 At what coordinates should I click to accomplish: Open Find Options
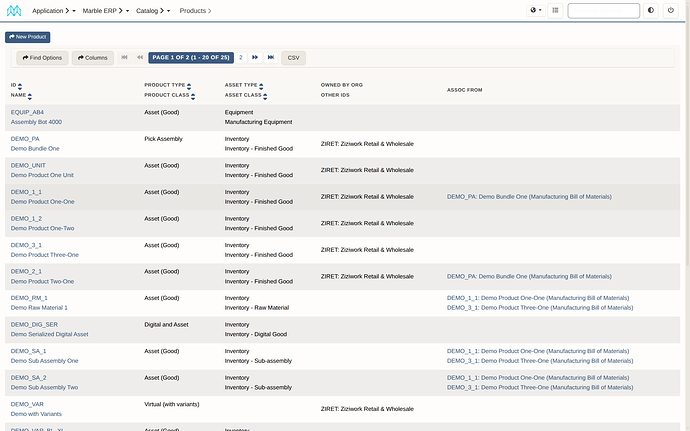[42, 58]
